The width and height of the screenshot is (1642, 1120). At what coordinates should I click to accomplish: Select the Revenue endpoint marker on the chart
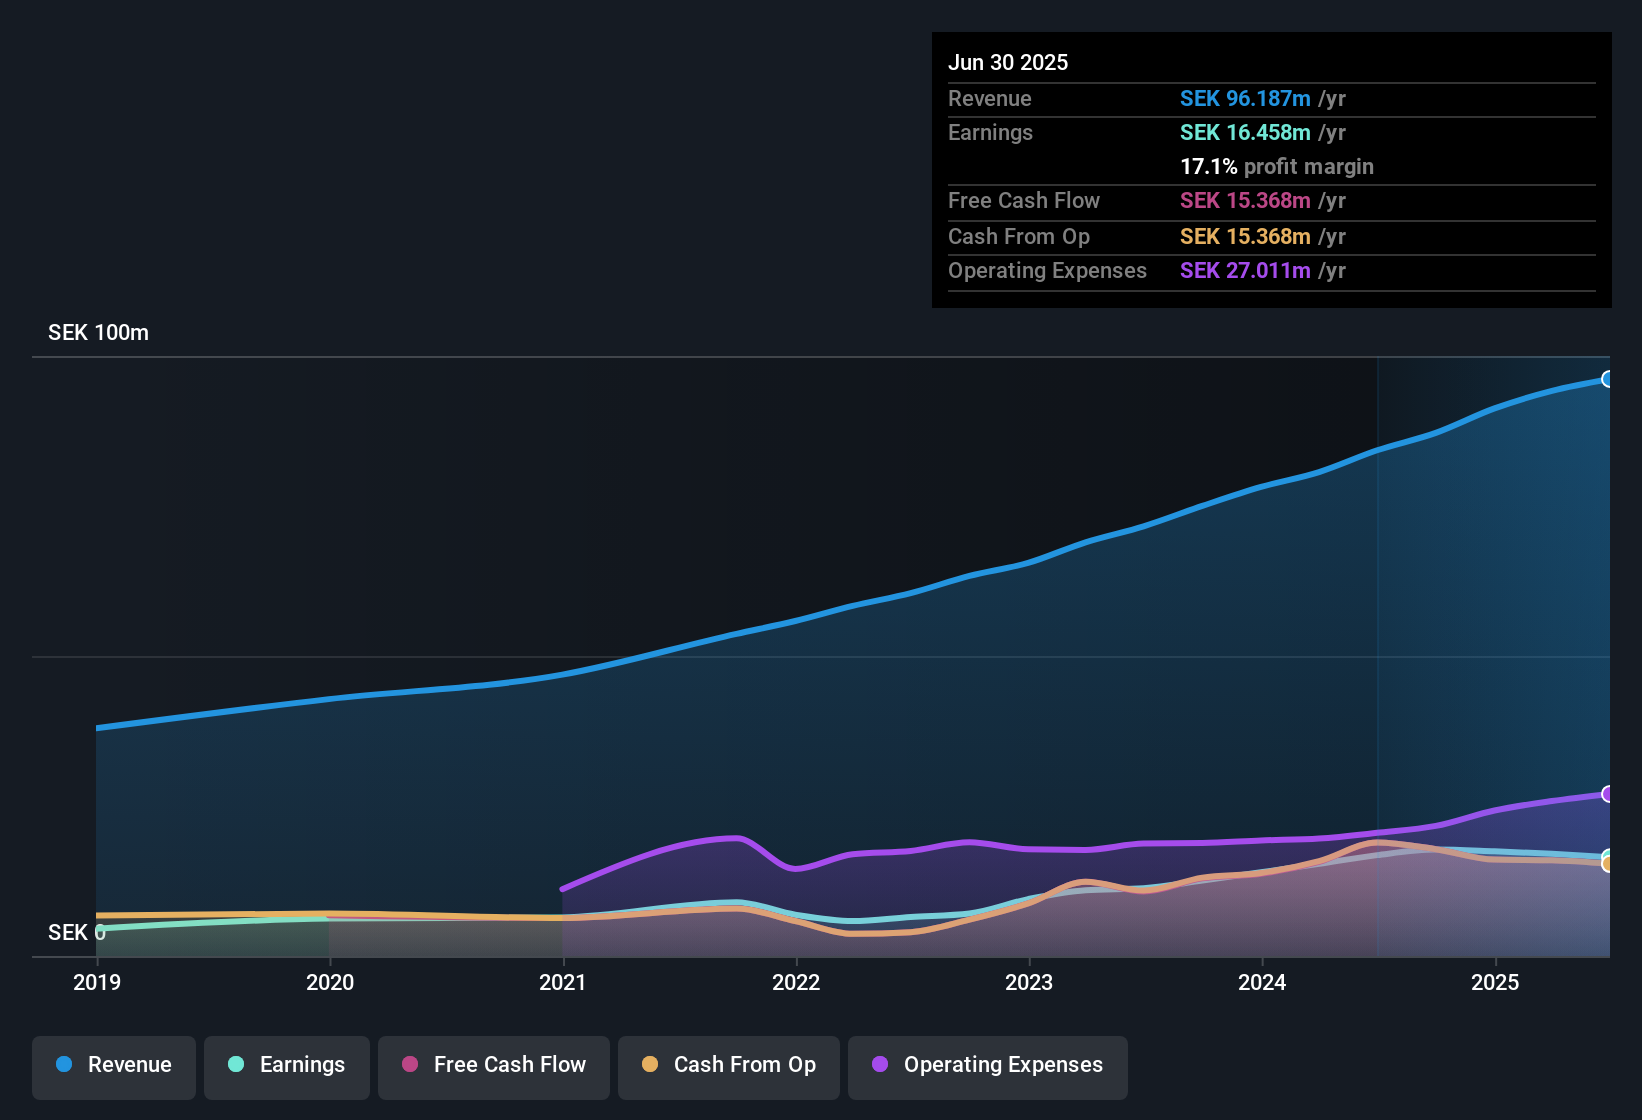pos(1608,379)
